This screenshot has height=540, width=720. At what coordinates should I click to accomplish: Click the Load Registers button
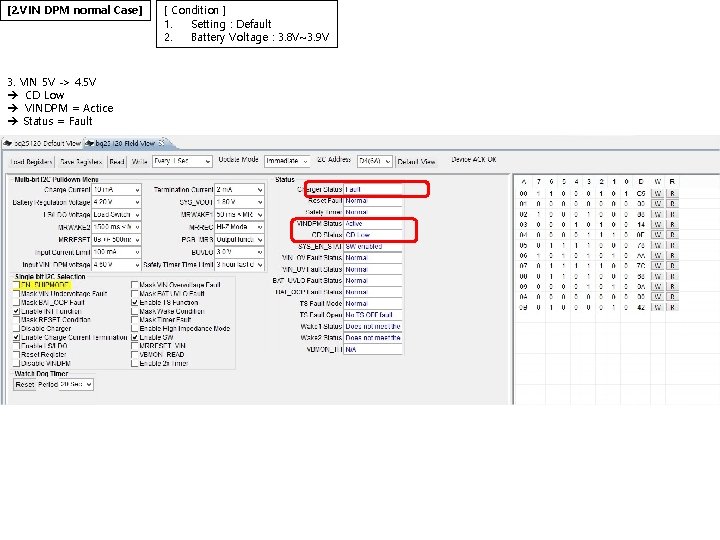coord(31,162)
